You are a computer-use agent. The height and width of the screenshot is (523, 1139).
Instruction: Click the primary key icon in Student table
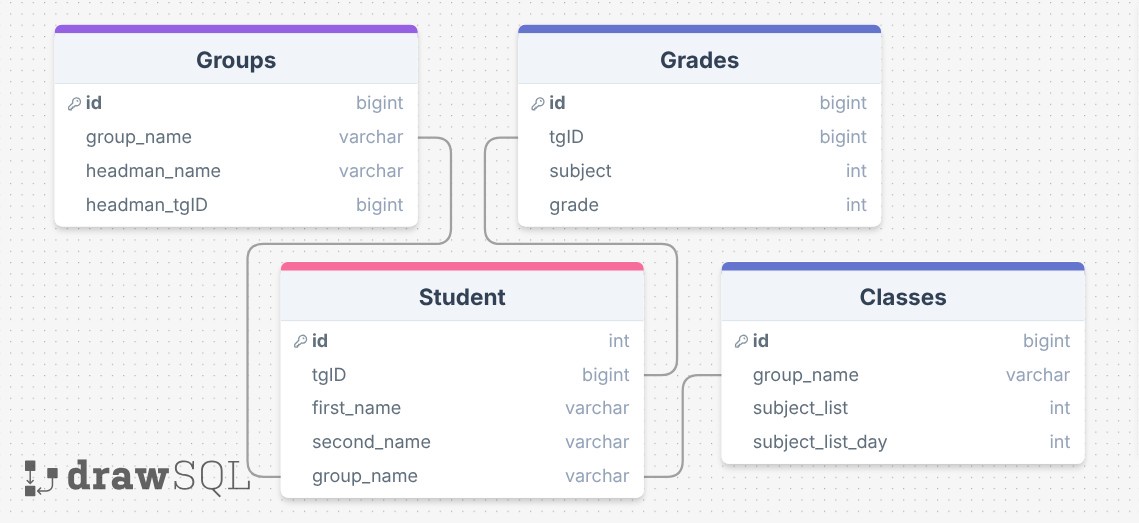[300, 341]
